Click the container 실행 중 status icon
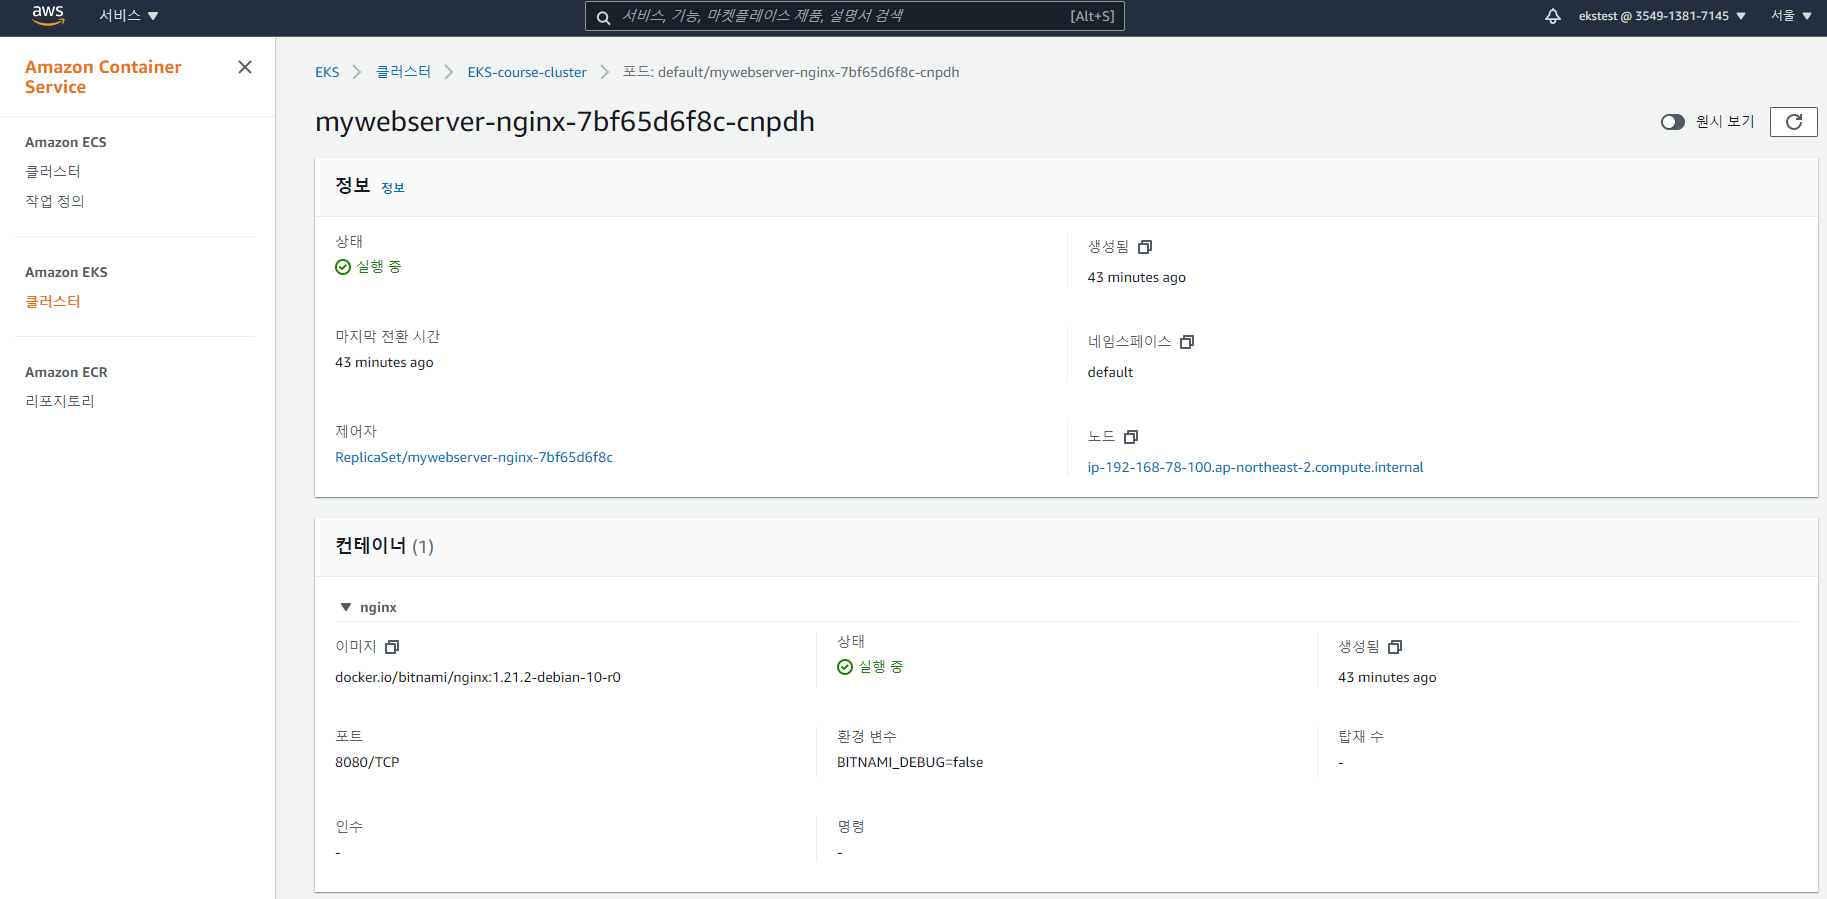Image resolution: width=1827 pixels, height=899 pixels. [845, 667]
